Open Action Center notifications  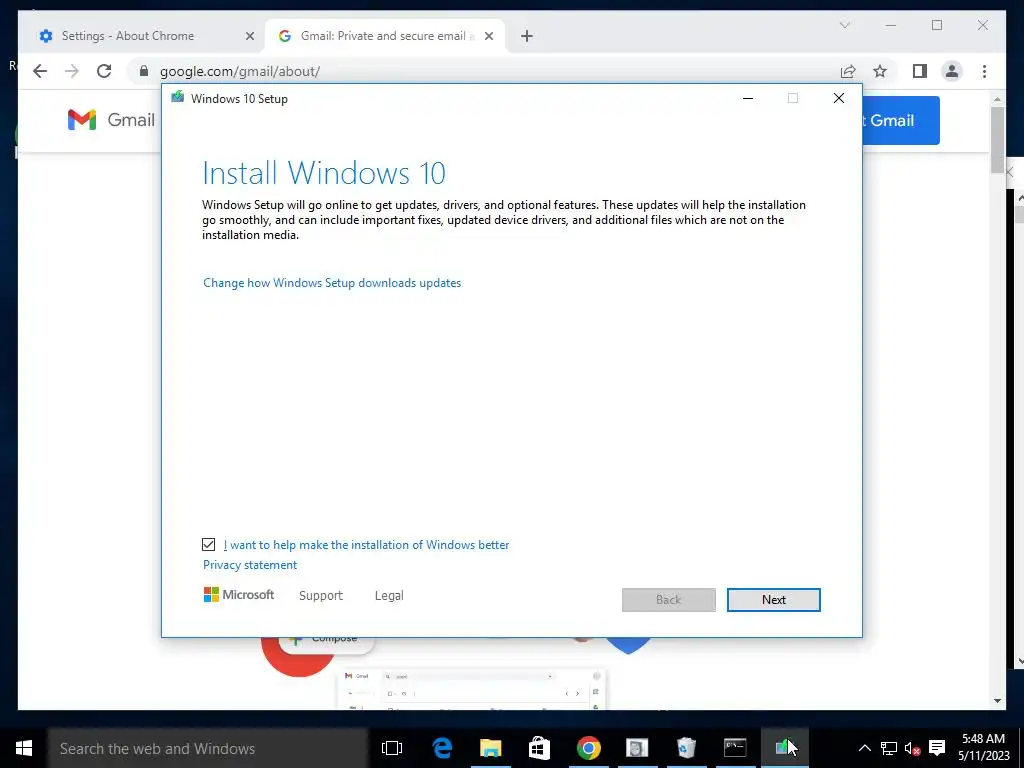(x=937, y=748)
